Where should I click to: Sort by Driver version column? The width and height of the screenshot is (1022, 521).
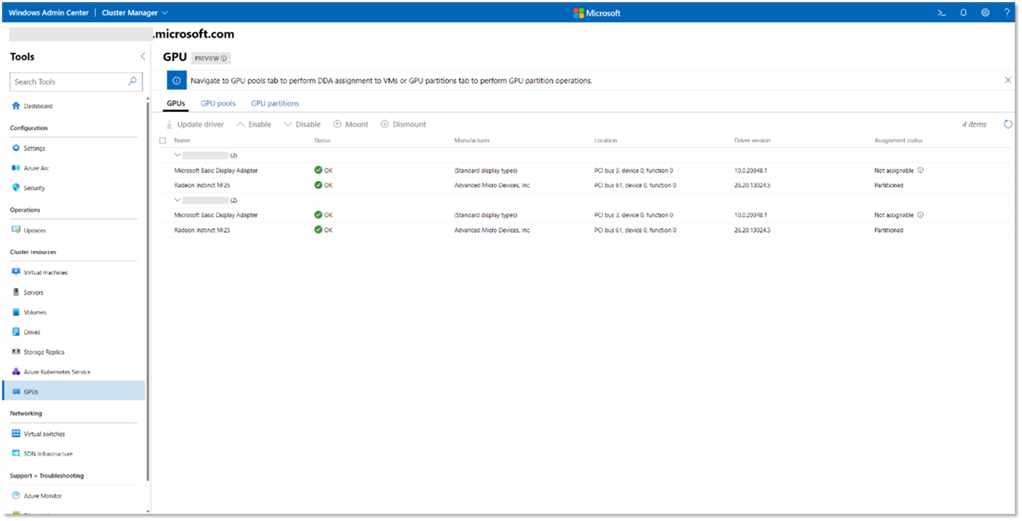752,140
